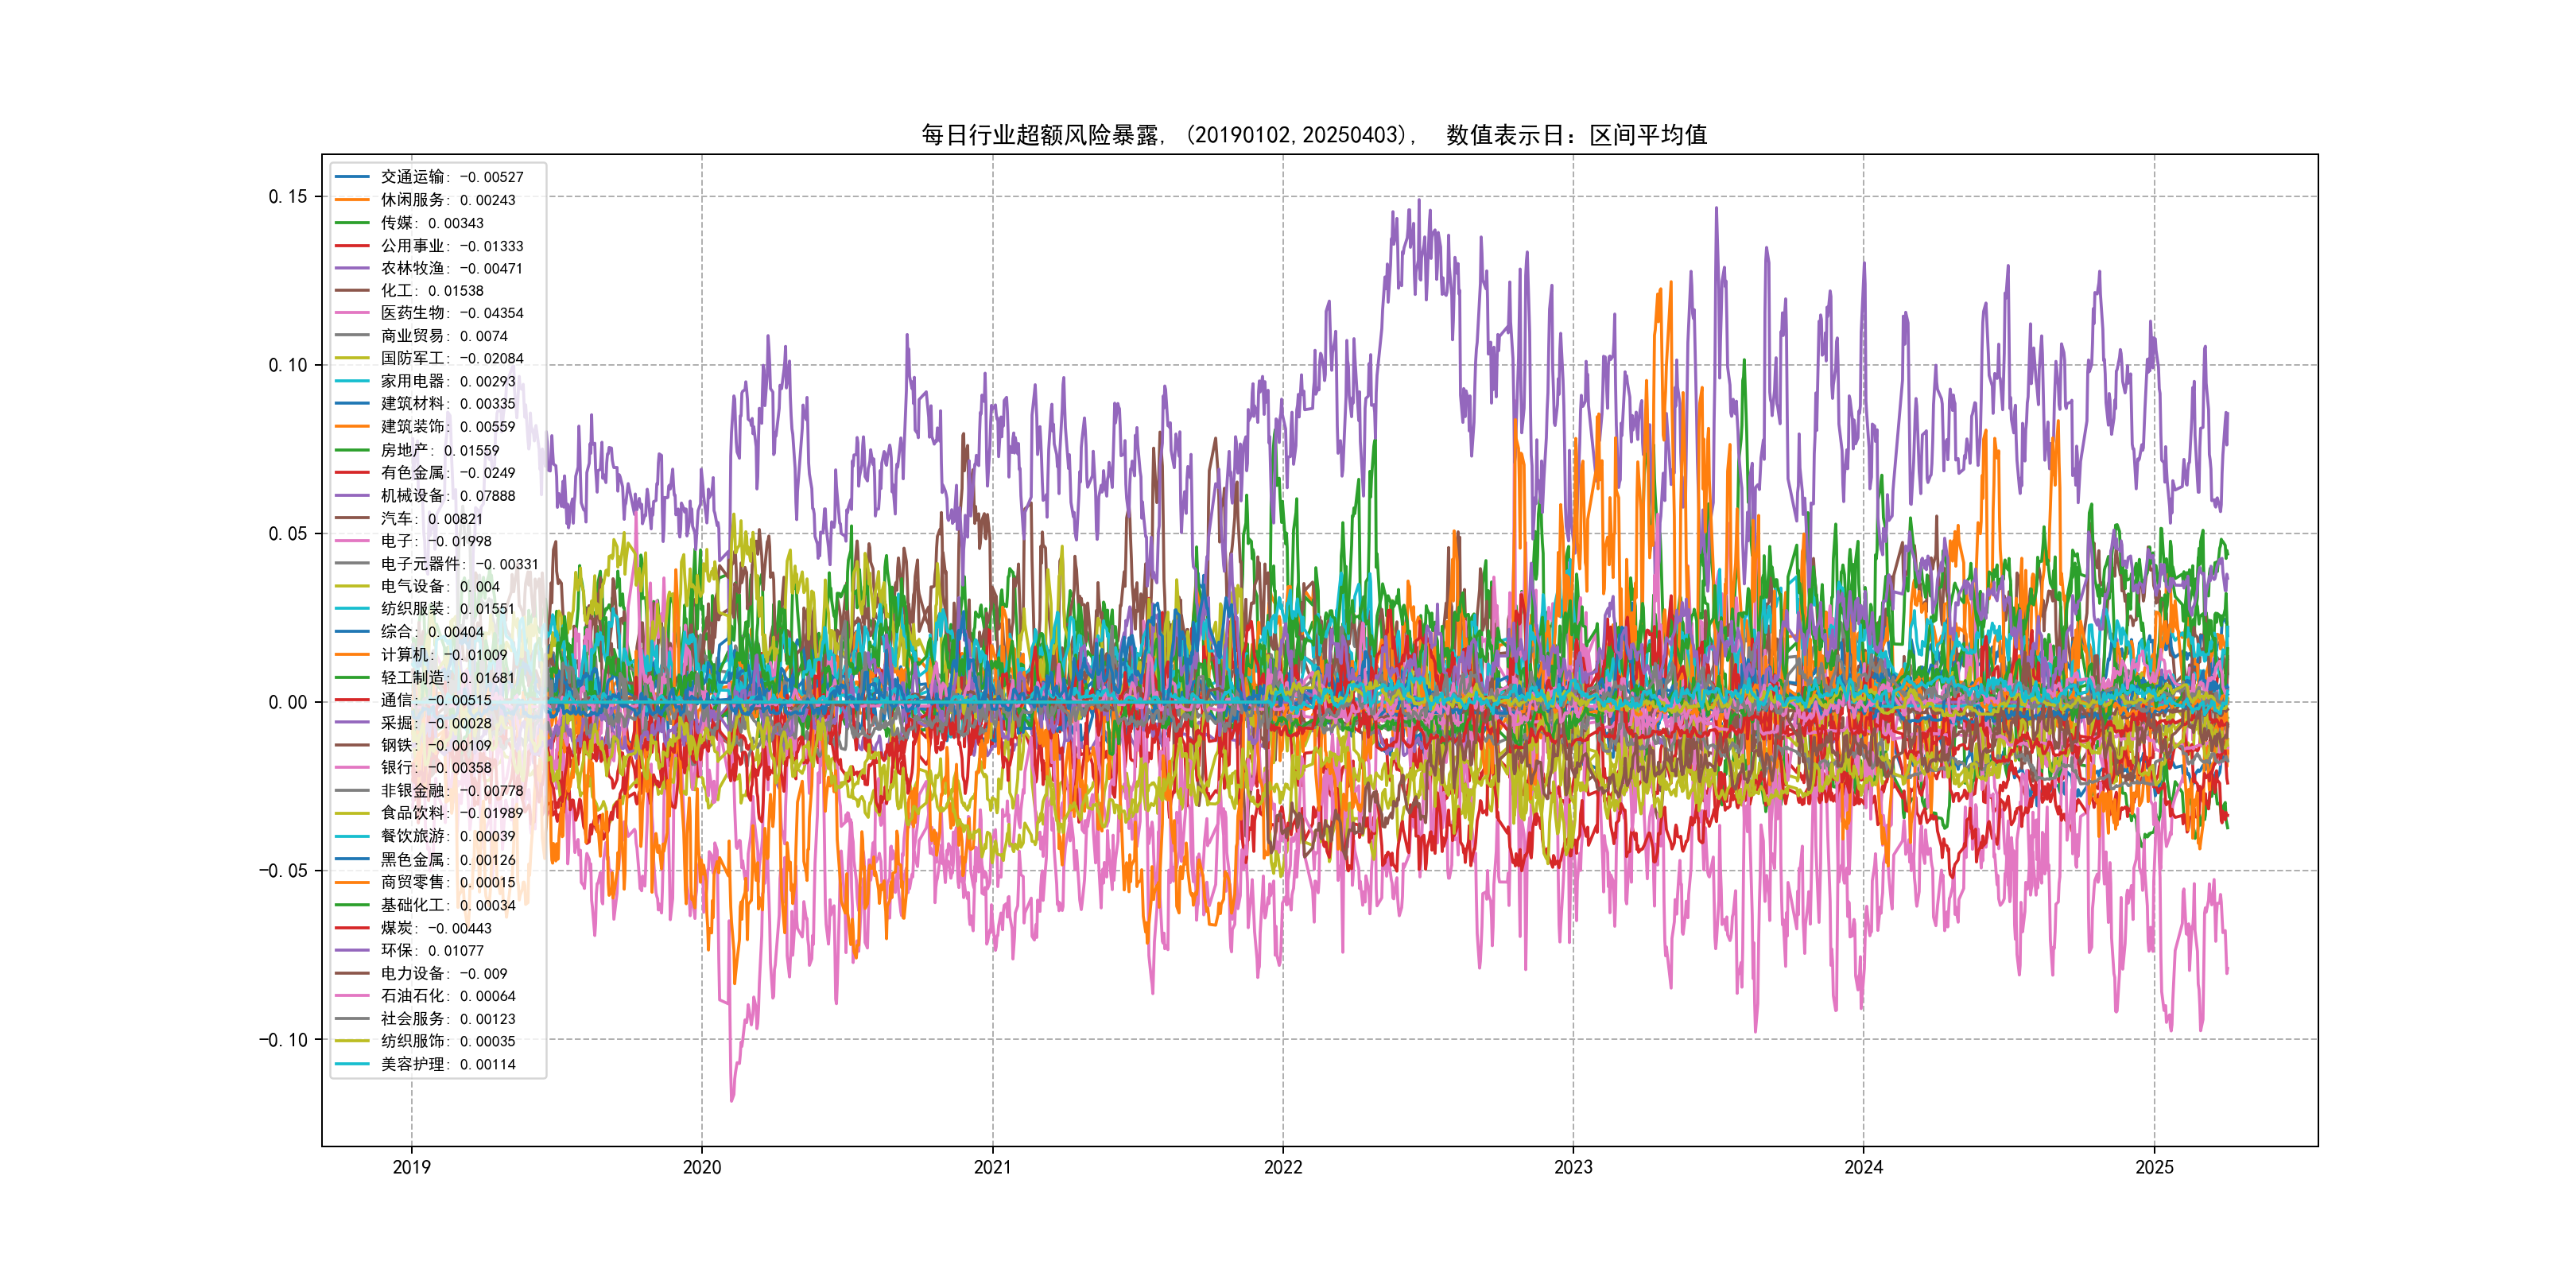Click the 煤炭 legend color swatch
The image size is (2576, 1288).
click(352, 928)
